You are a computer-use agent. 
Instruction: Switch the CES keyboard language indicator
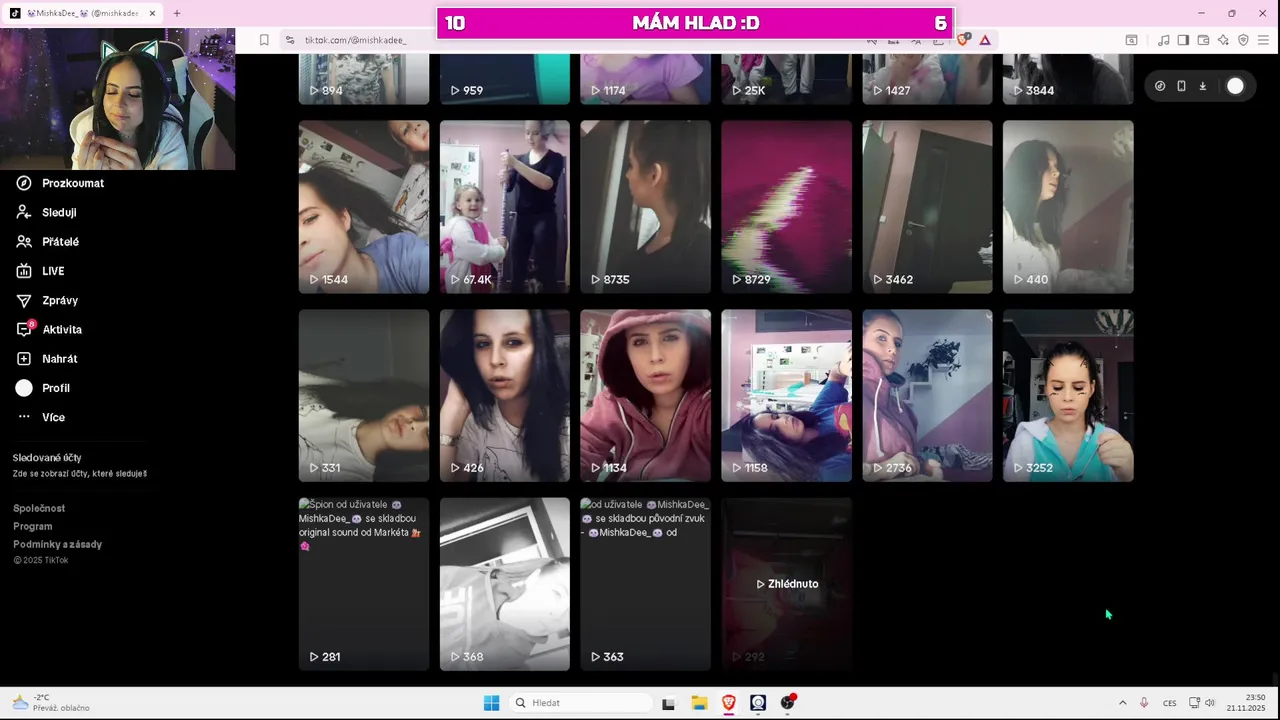1169,703
